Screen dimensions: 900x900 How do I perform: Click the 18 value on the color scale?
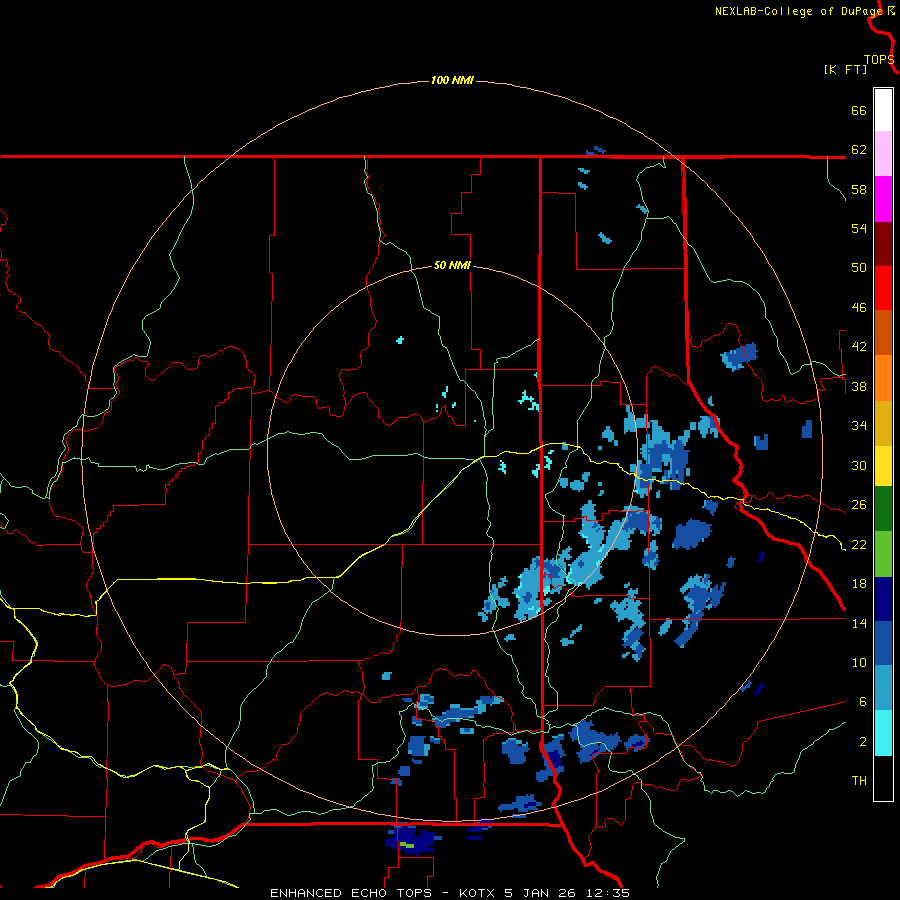859,584
